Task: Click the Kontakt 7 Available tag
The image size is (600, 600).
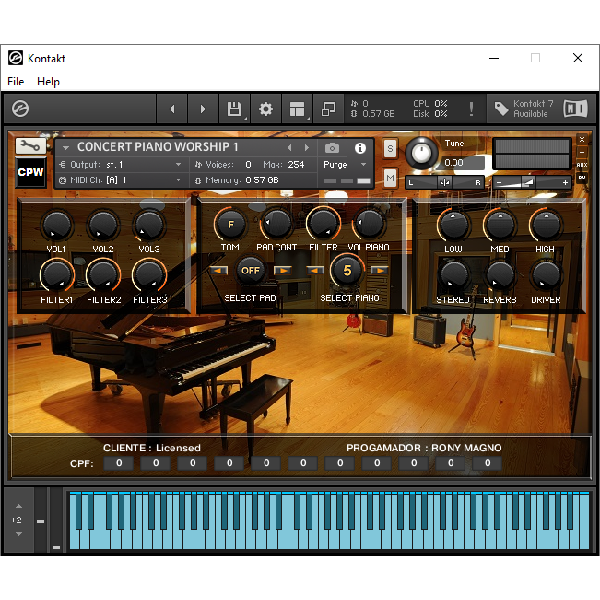Action: [x=523, y=109]
